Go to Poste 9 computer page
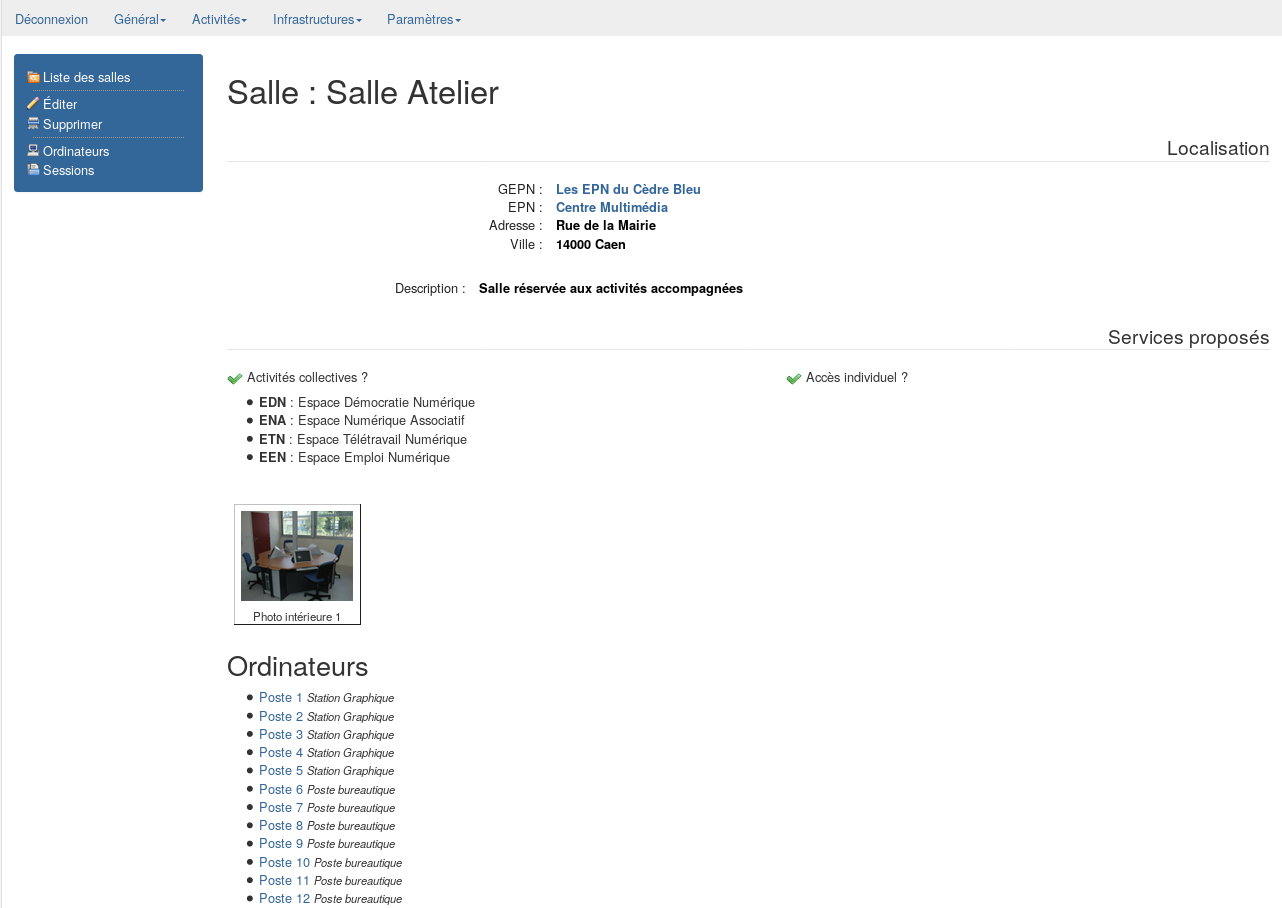 tap(280, 844)
